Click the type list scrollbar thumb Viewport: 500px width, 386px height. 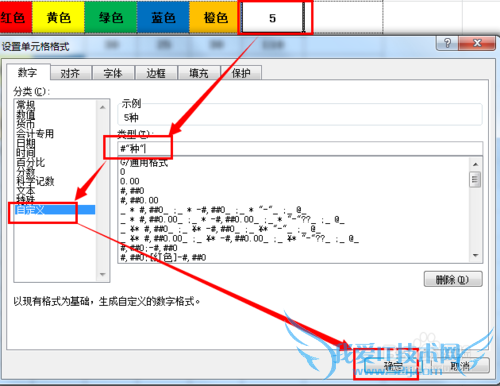(x=475, y=180)
